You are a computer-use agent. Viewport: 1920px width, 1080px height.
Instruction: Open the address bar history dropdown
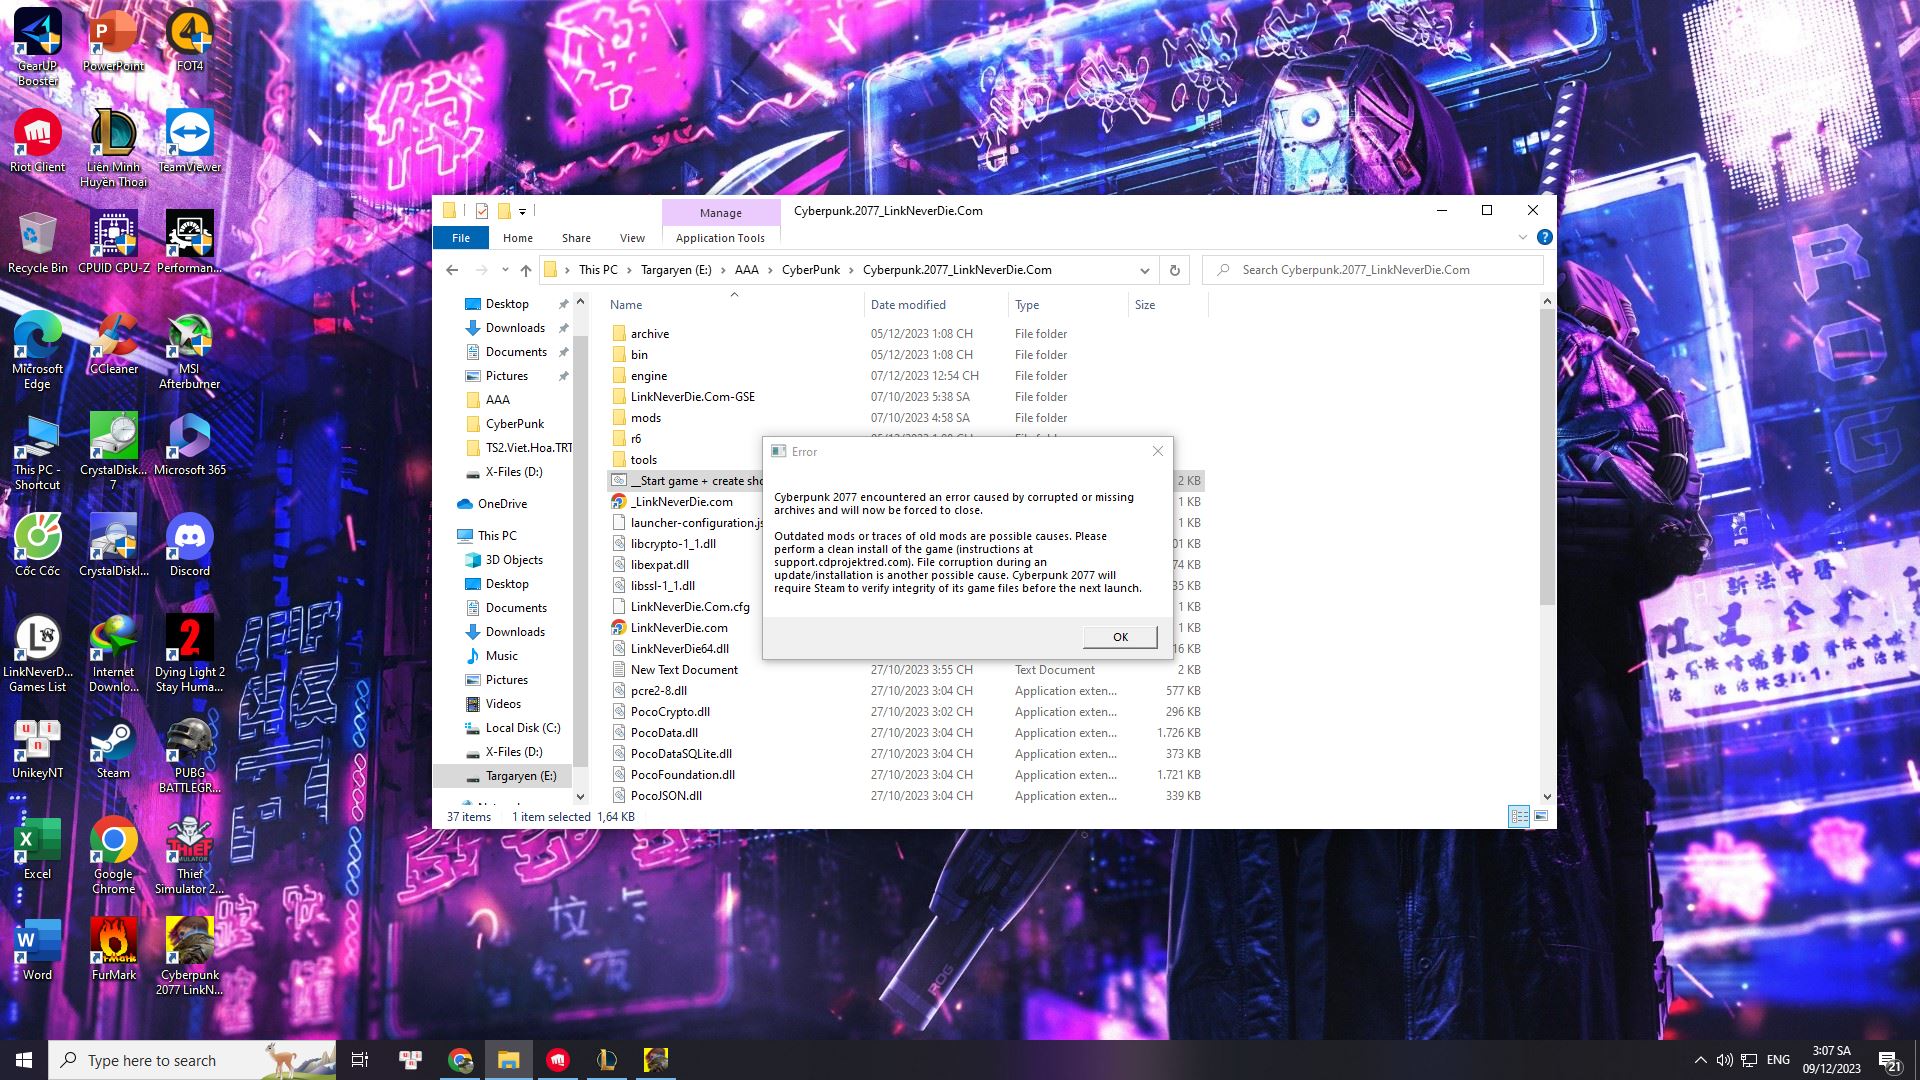1144,270
